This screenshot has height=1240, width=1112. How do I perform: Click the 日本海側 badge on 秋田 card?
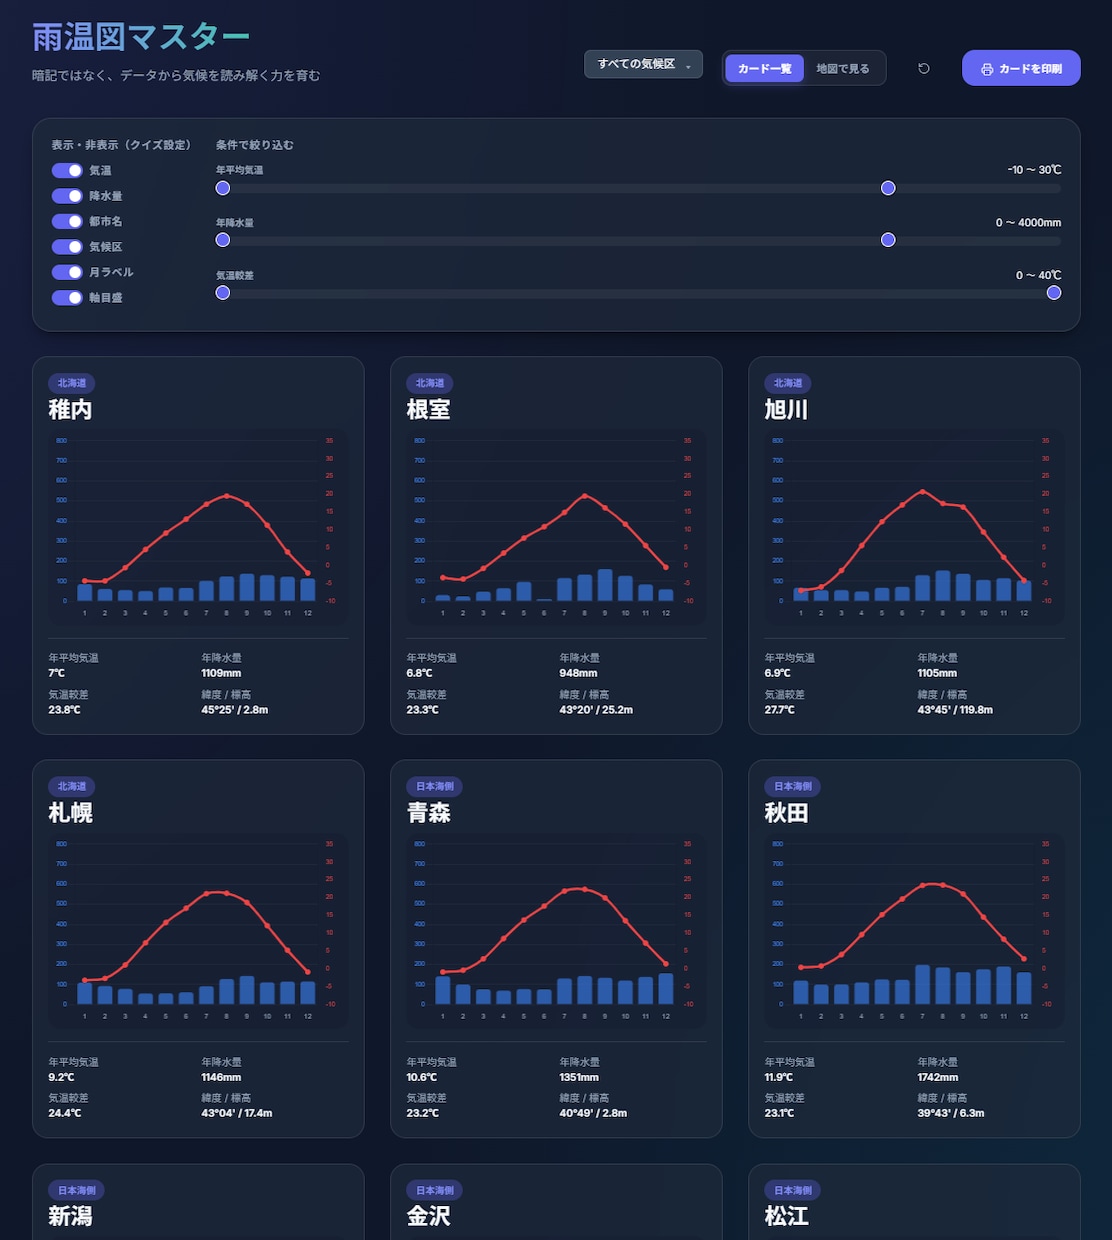tap(793, 786)
